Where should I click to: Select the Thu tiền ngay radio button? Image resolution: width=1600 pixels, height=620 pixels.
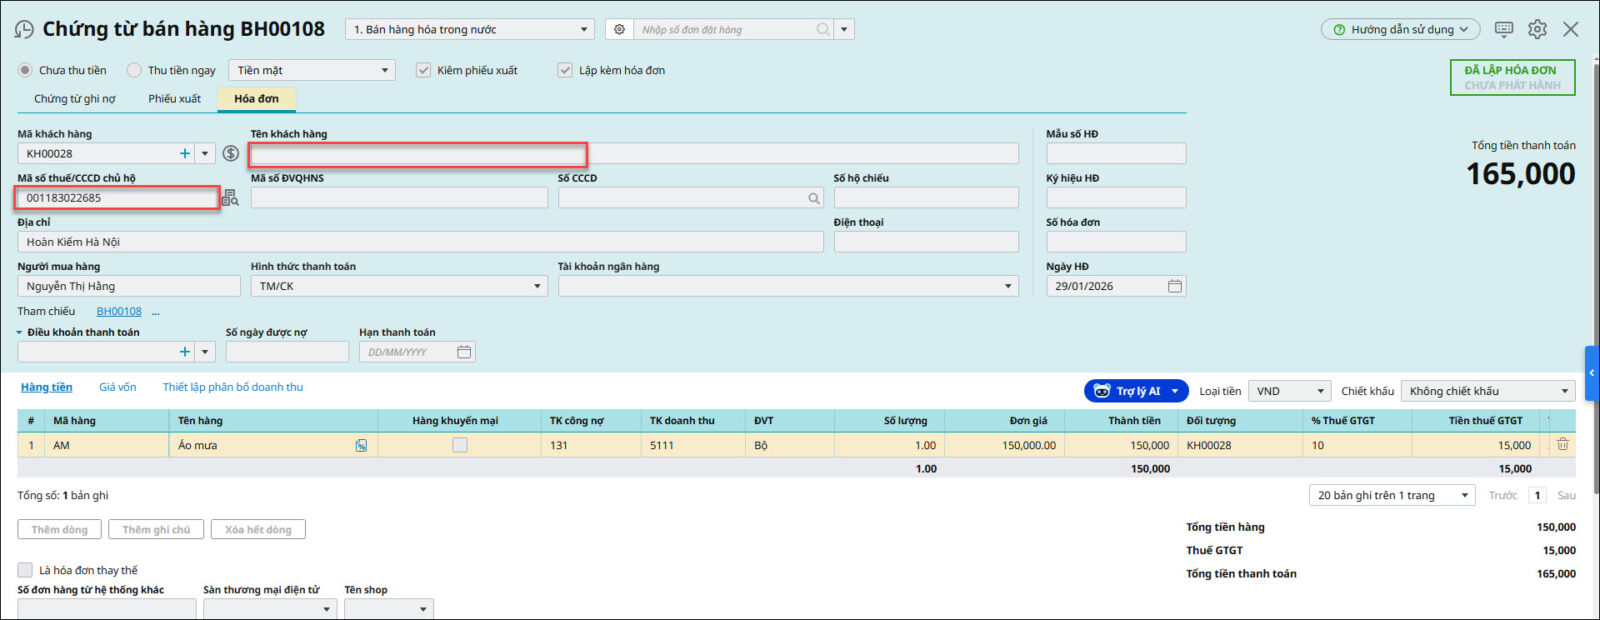(134, 70)
